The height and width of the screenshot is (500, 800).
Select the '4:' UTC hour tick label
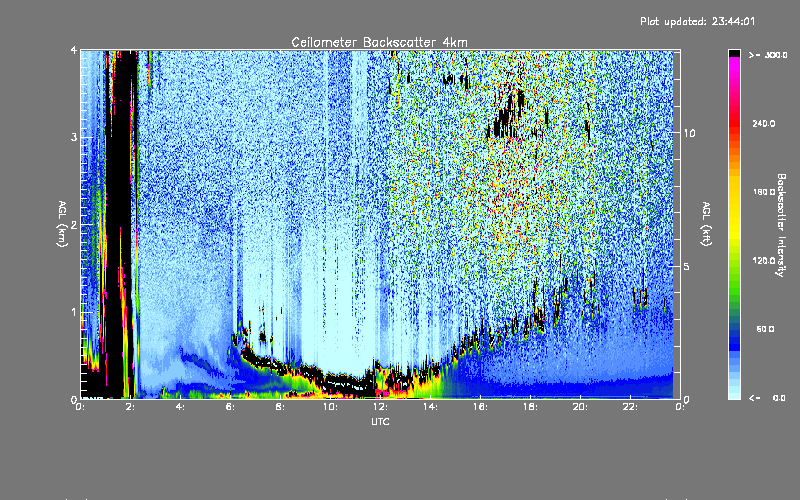[x=181, y=407]
